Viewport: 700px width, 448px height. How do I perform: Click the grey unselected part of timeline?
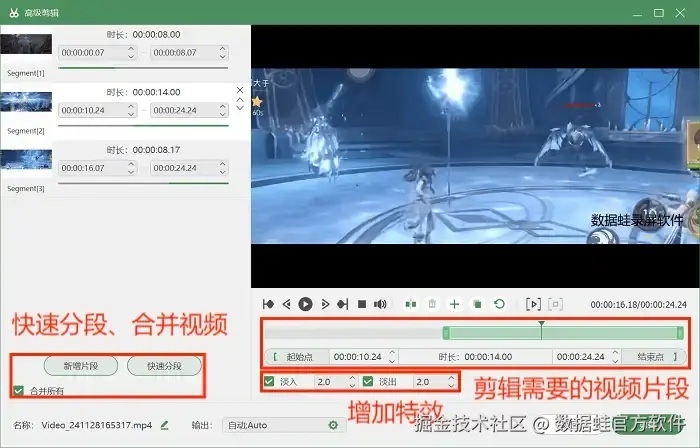click(354, 333)
